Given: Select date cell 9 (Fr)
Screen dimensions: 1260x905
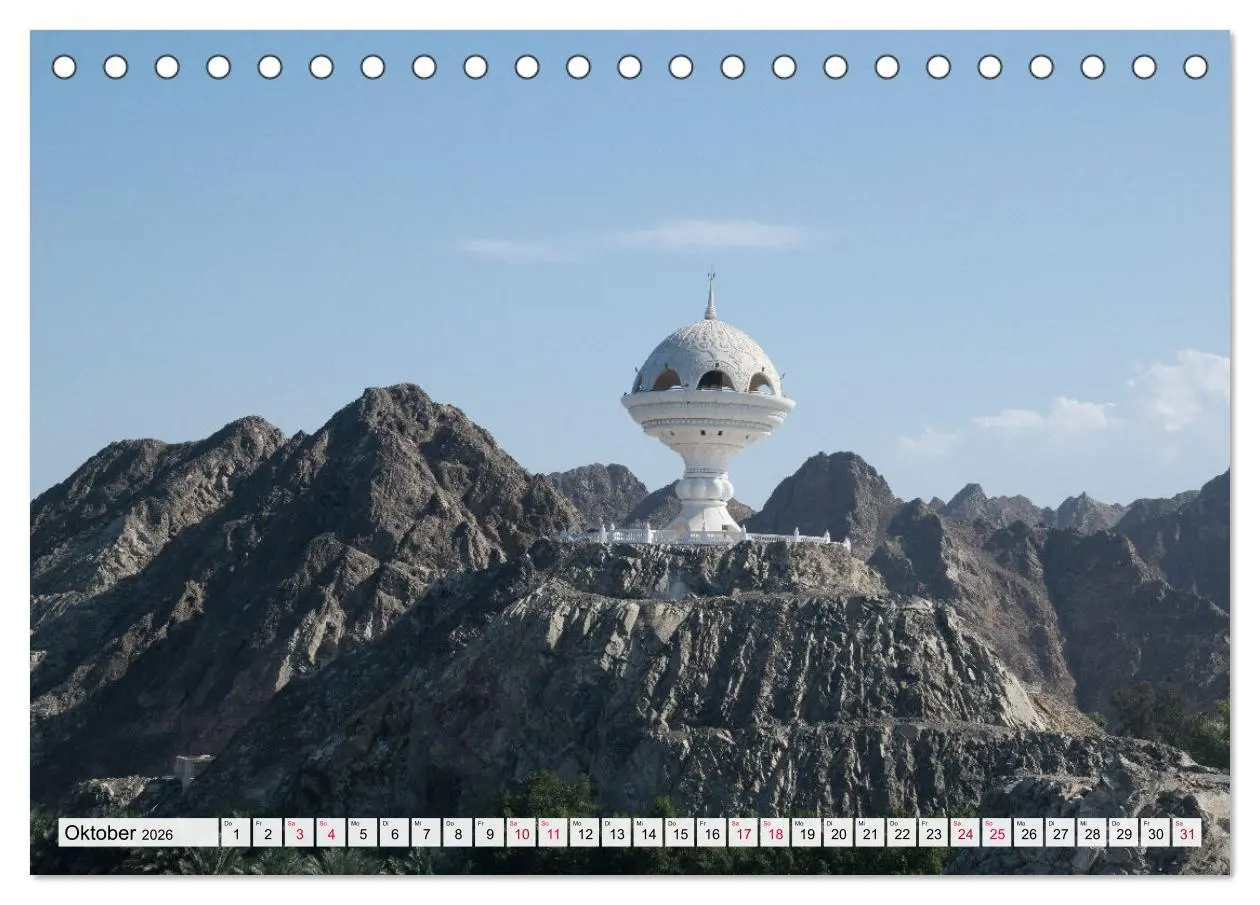Looking at the screenshot, I should pos(490,833).
